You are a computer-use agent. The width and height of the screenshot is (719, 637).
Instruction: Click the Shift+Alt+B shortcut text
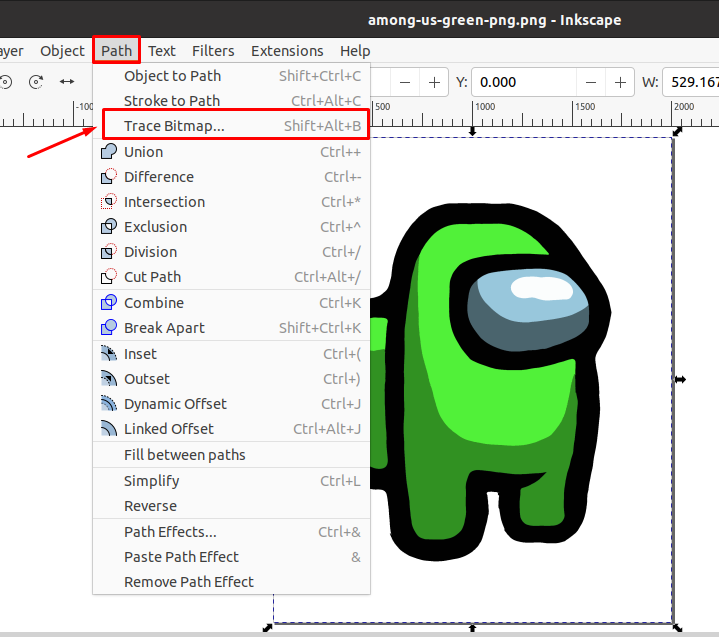tap(322, 126)
